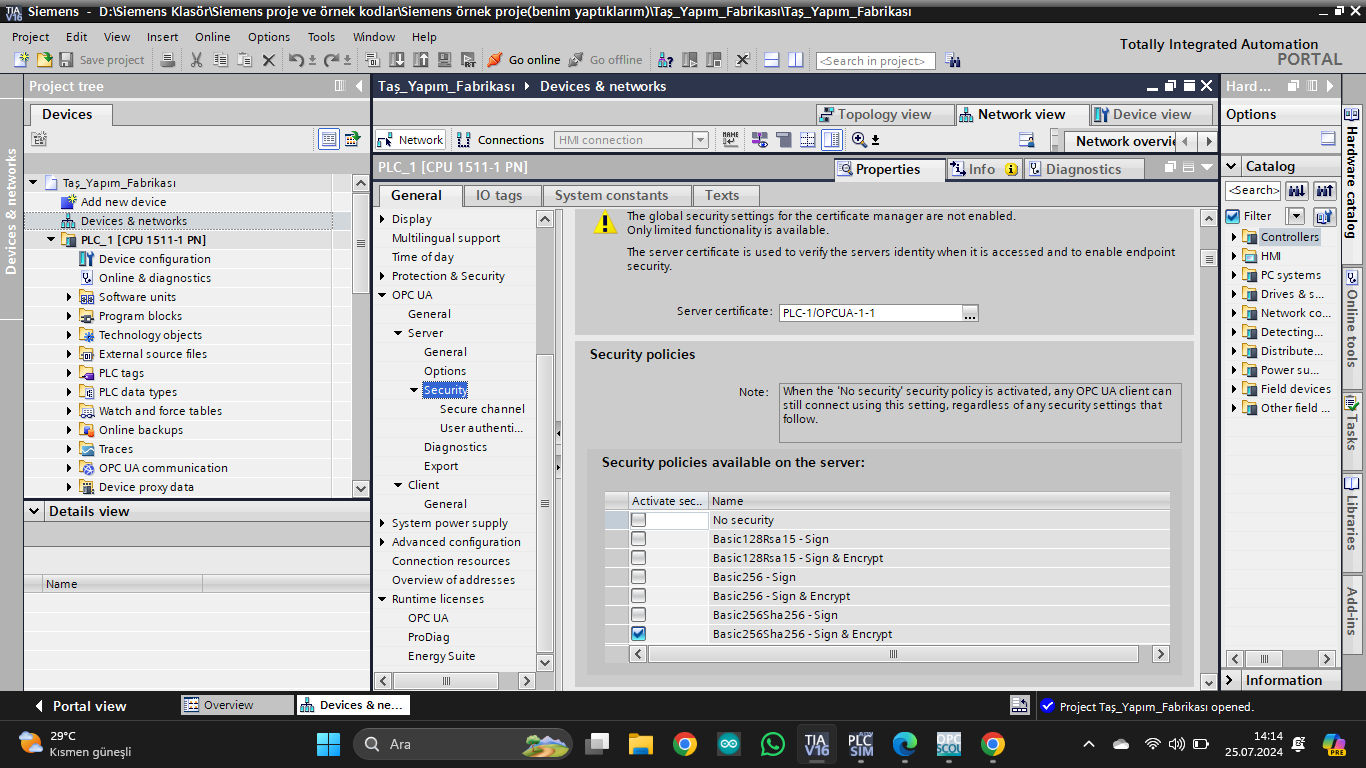
Task: Select Add new device in project tree
Action: pos(123,202)
